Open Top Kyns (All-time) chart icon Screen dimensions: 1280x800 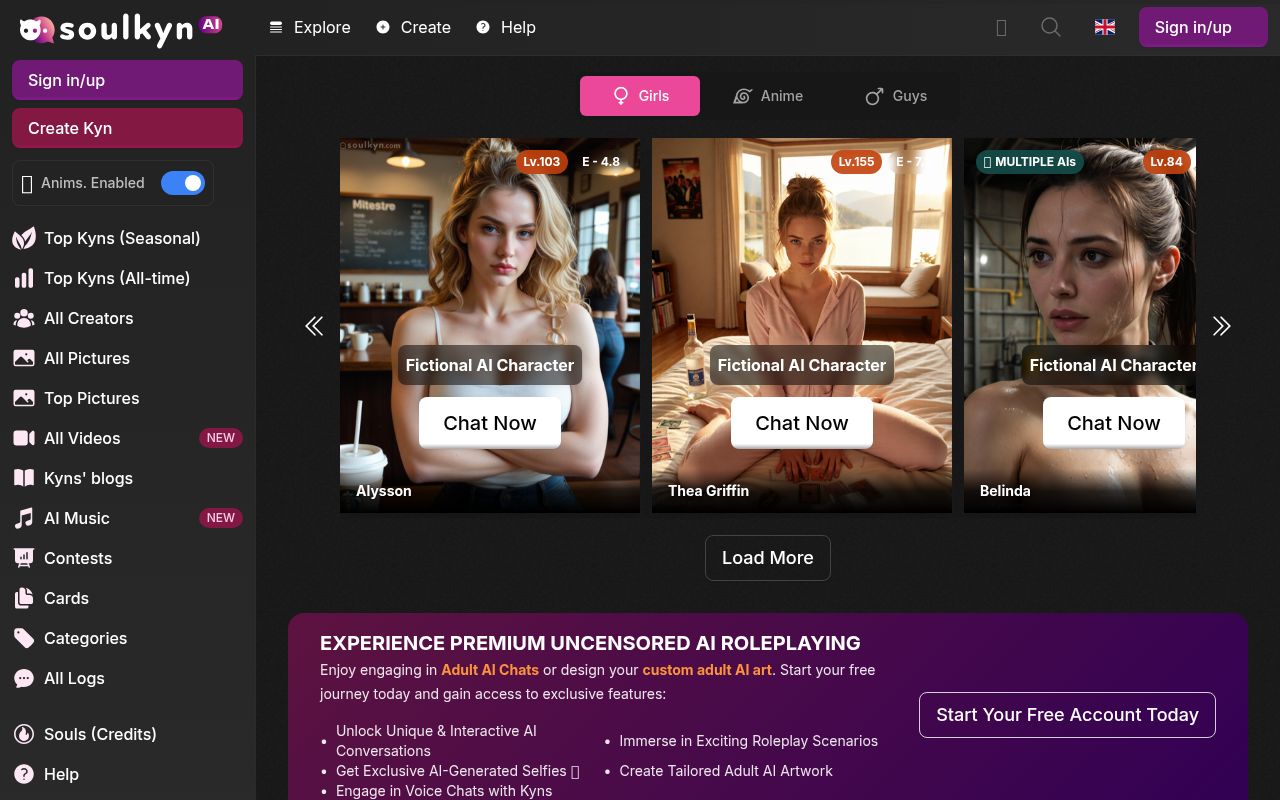click(24, 278)
